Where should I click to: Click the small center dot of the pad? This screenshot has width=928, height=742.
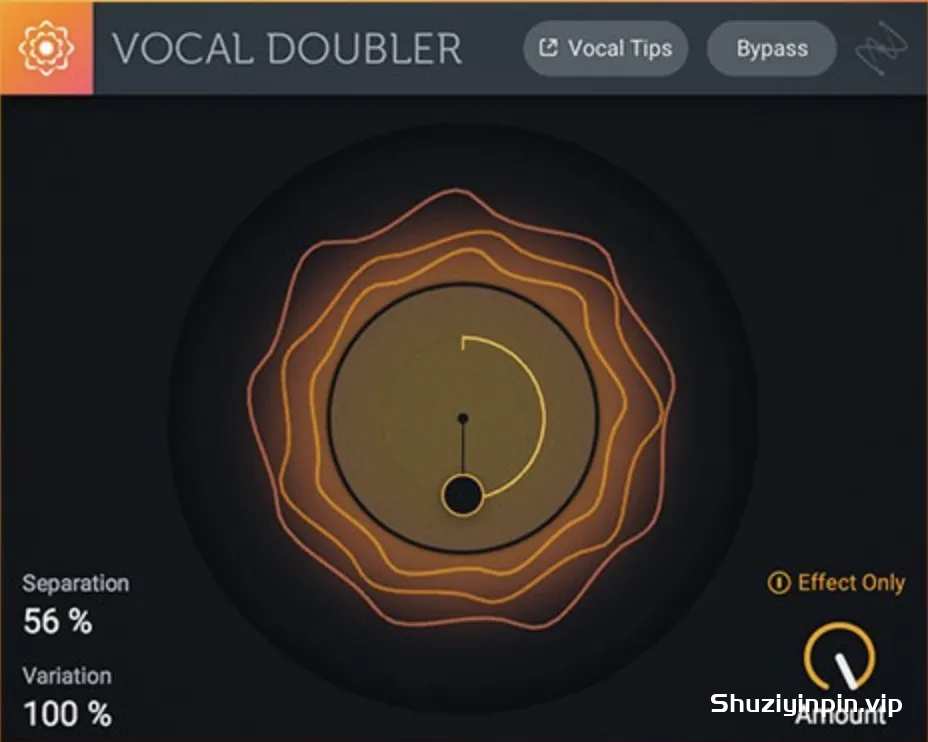point(463,418)
